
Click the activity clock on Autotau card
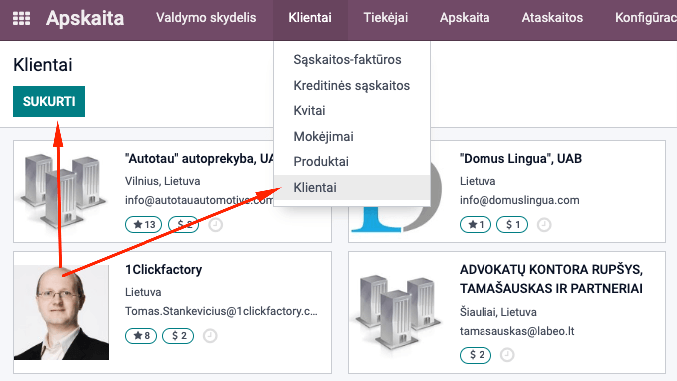click(215, 225)
